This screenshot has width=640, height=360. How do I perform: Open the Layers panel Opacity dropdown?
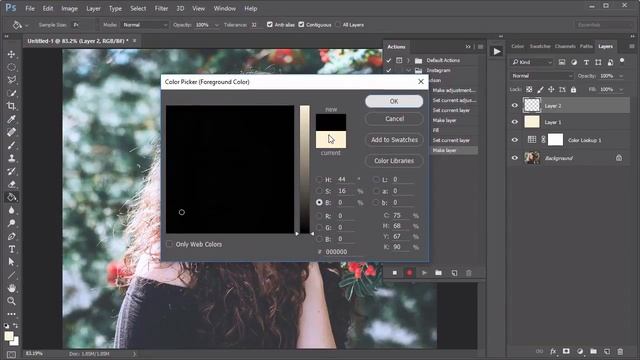pos(621,76)
